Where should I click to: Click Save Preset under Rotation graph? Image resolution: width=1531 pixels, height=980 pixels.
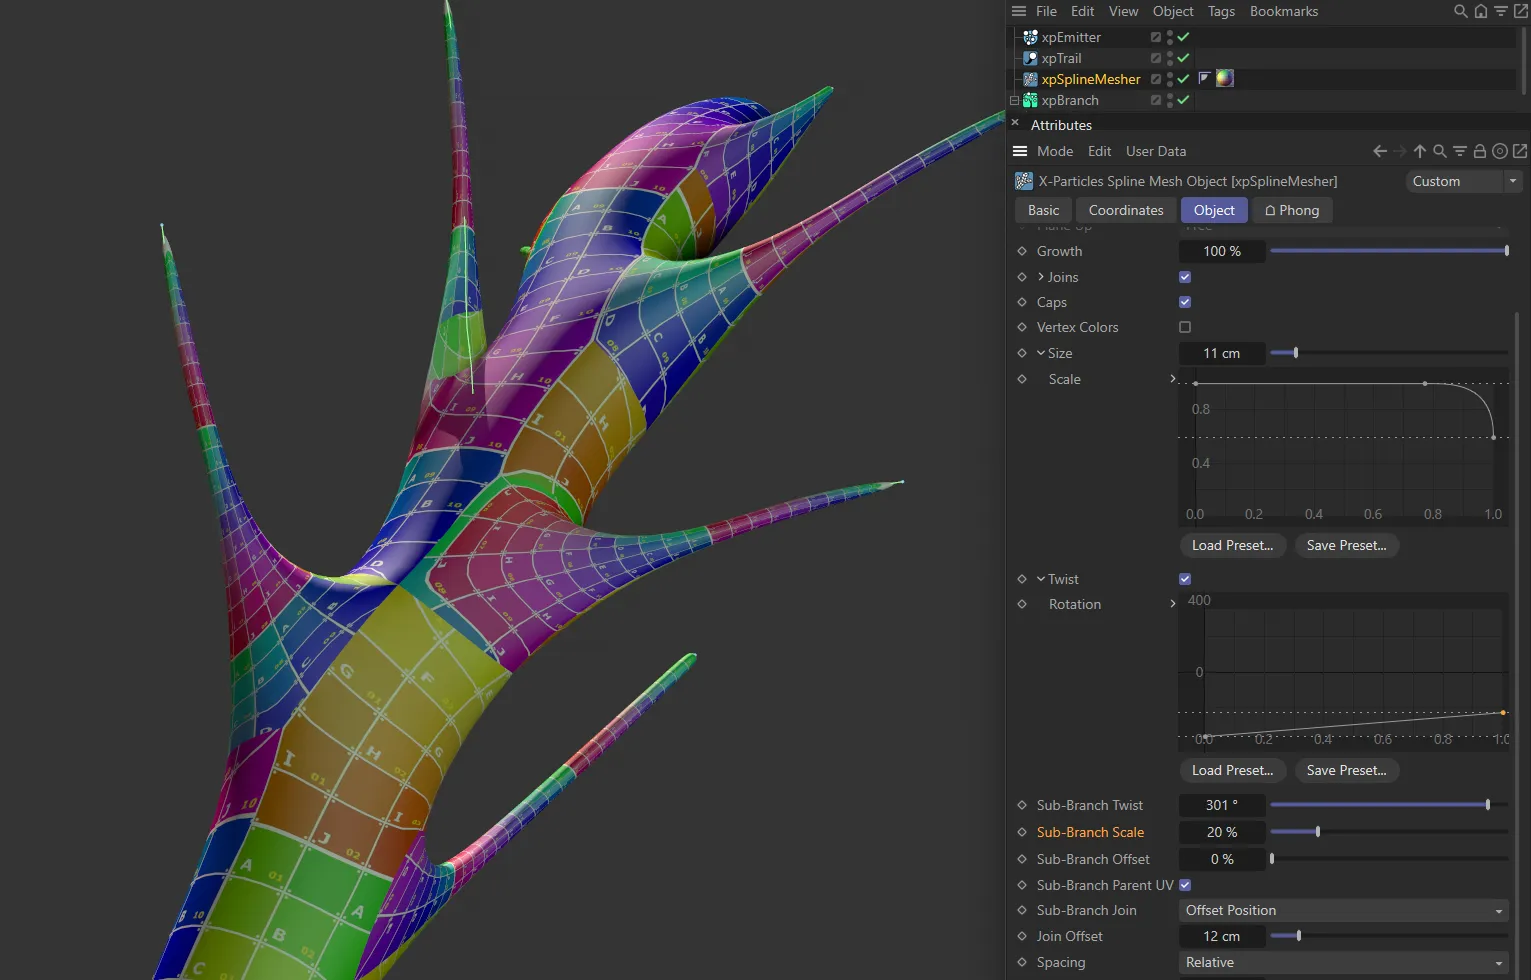[x=1346, y=770]
